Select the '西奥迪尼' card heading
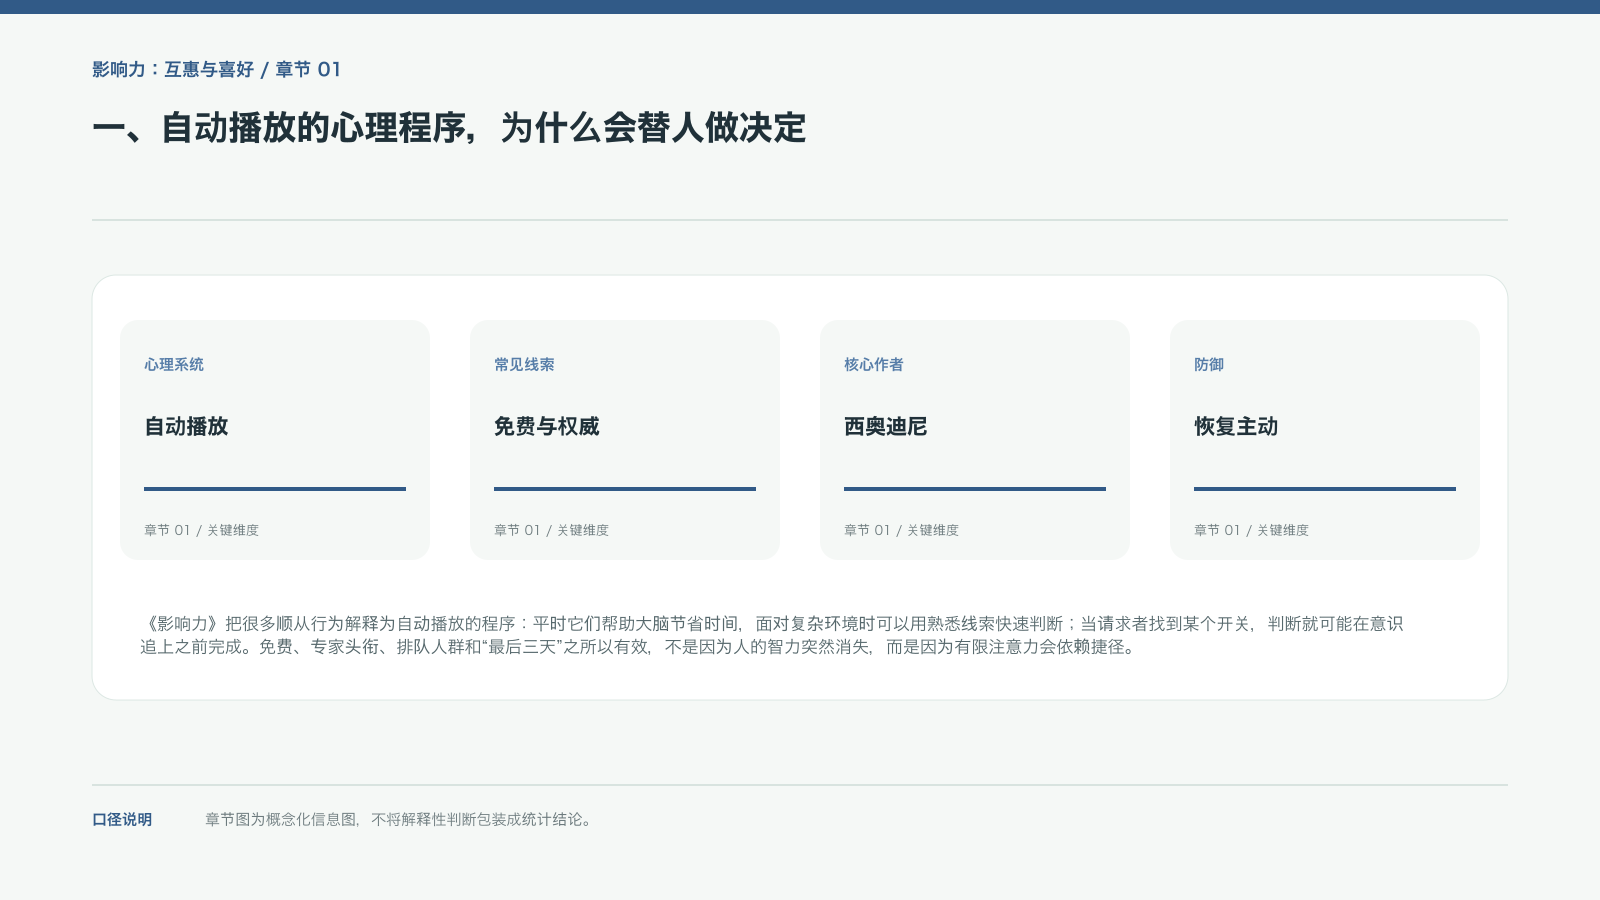This screenshot has height=900, width=1600. [x=886, y=427]
